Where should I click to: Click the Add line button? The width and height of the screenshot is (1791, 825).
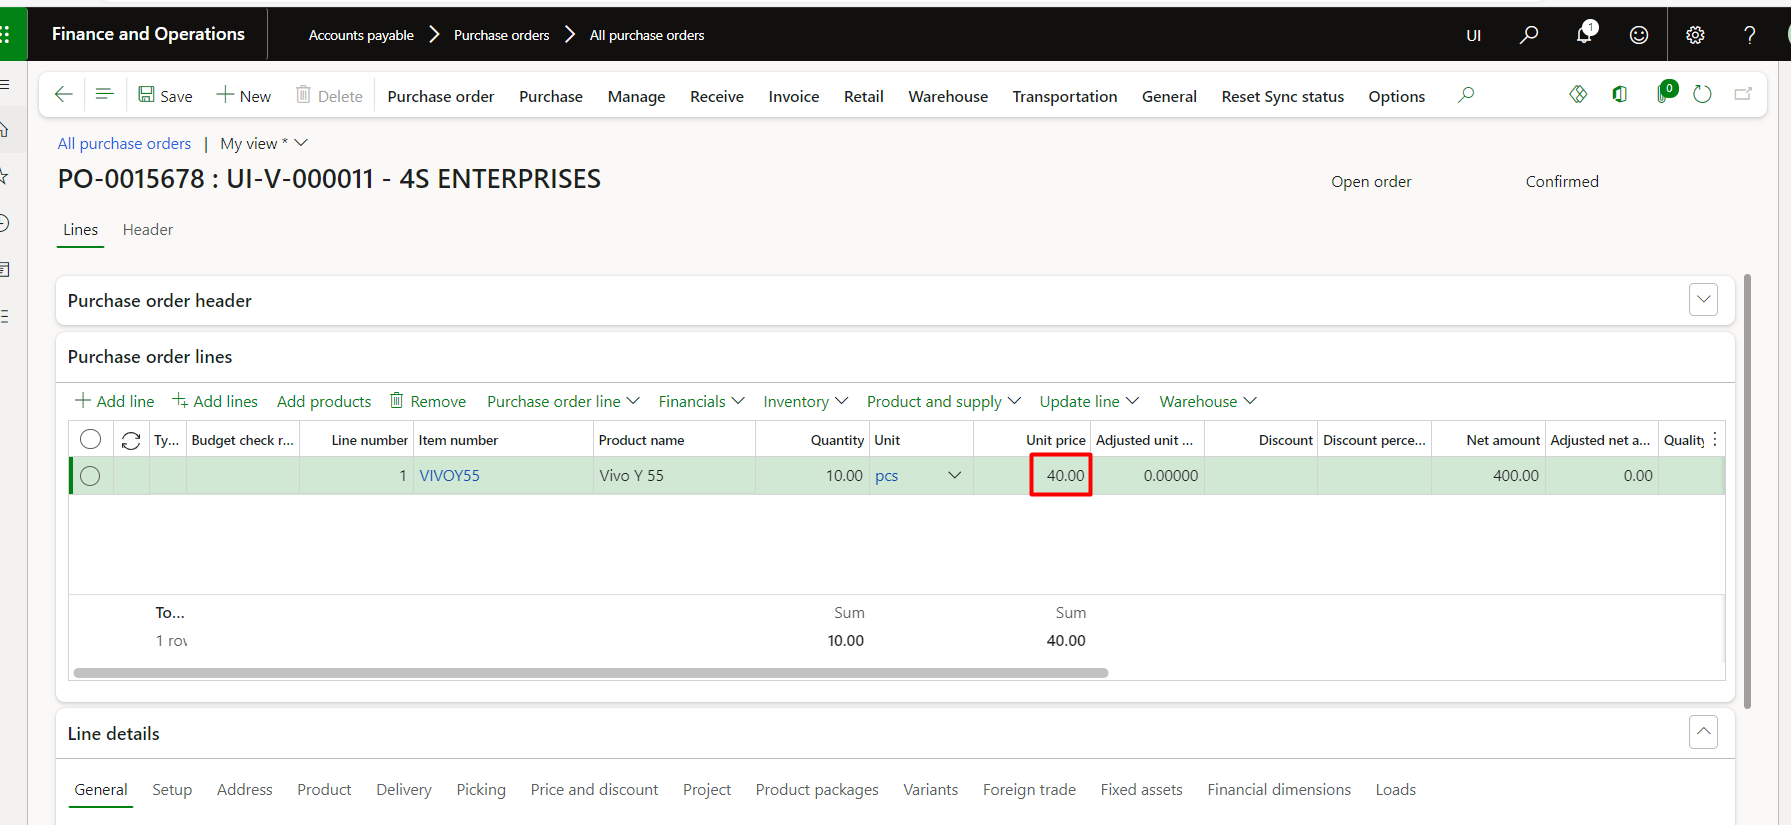click(x=115, y=401)
